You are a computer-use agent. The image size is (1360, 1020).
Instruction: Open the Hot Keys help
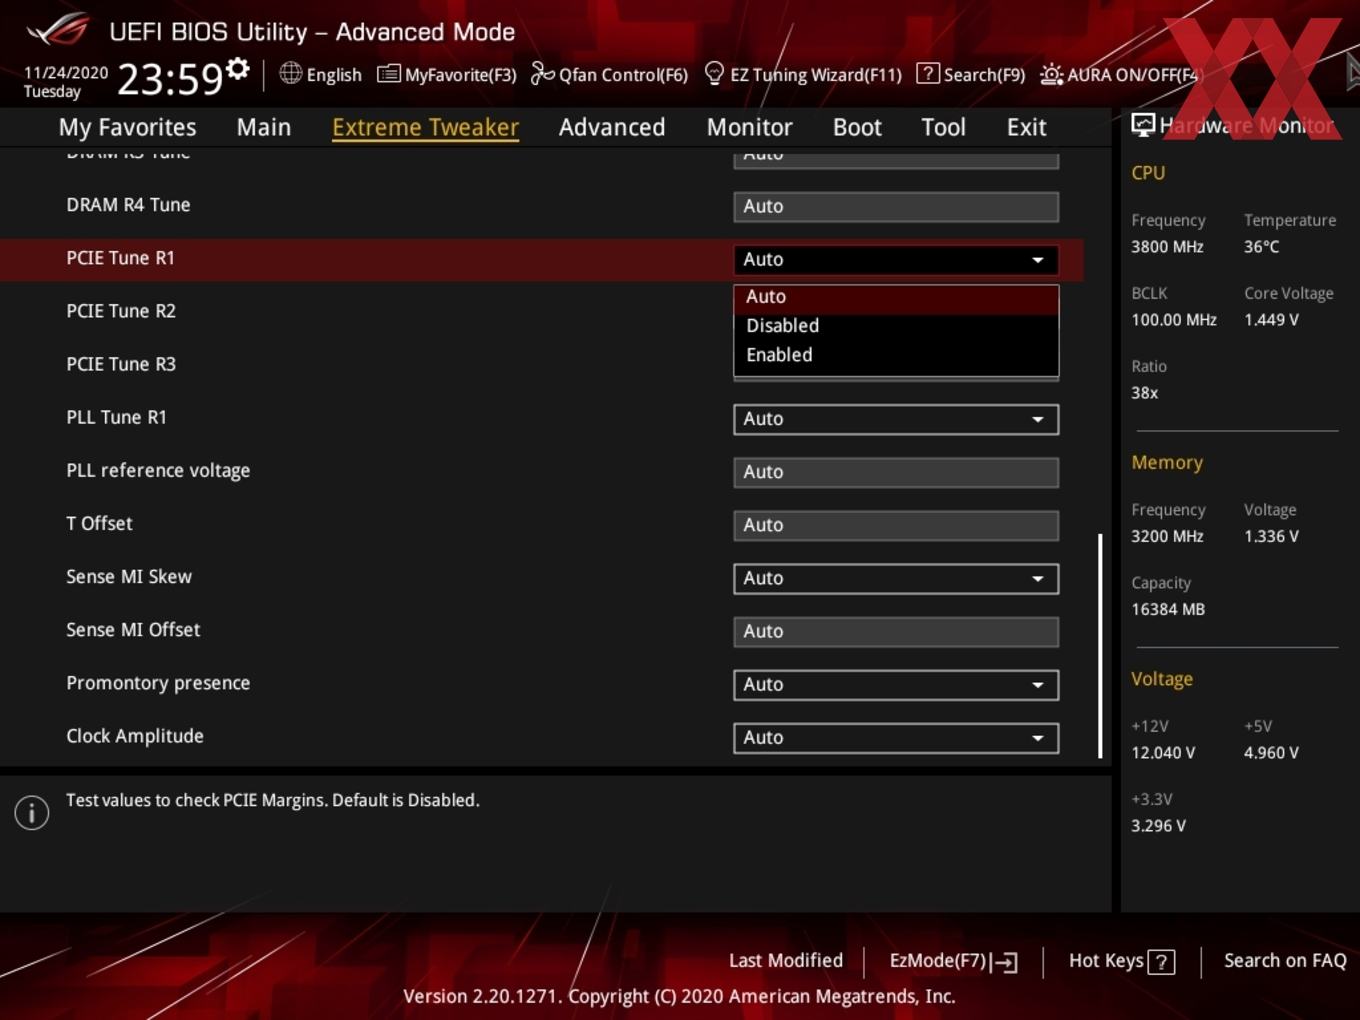click(1122, 961)
